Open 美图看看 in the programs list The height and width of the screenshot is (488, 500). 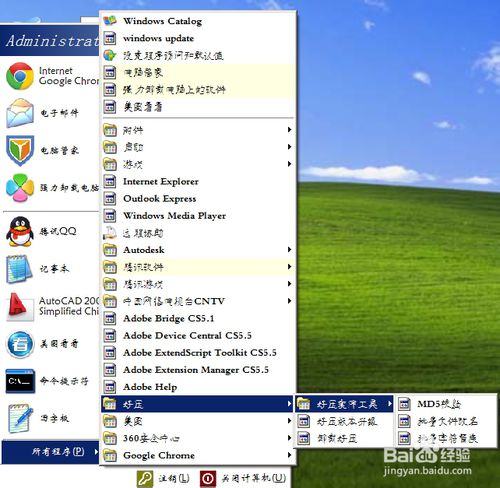click(x=199, y=107)
